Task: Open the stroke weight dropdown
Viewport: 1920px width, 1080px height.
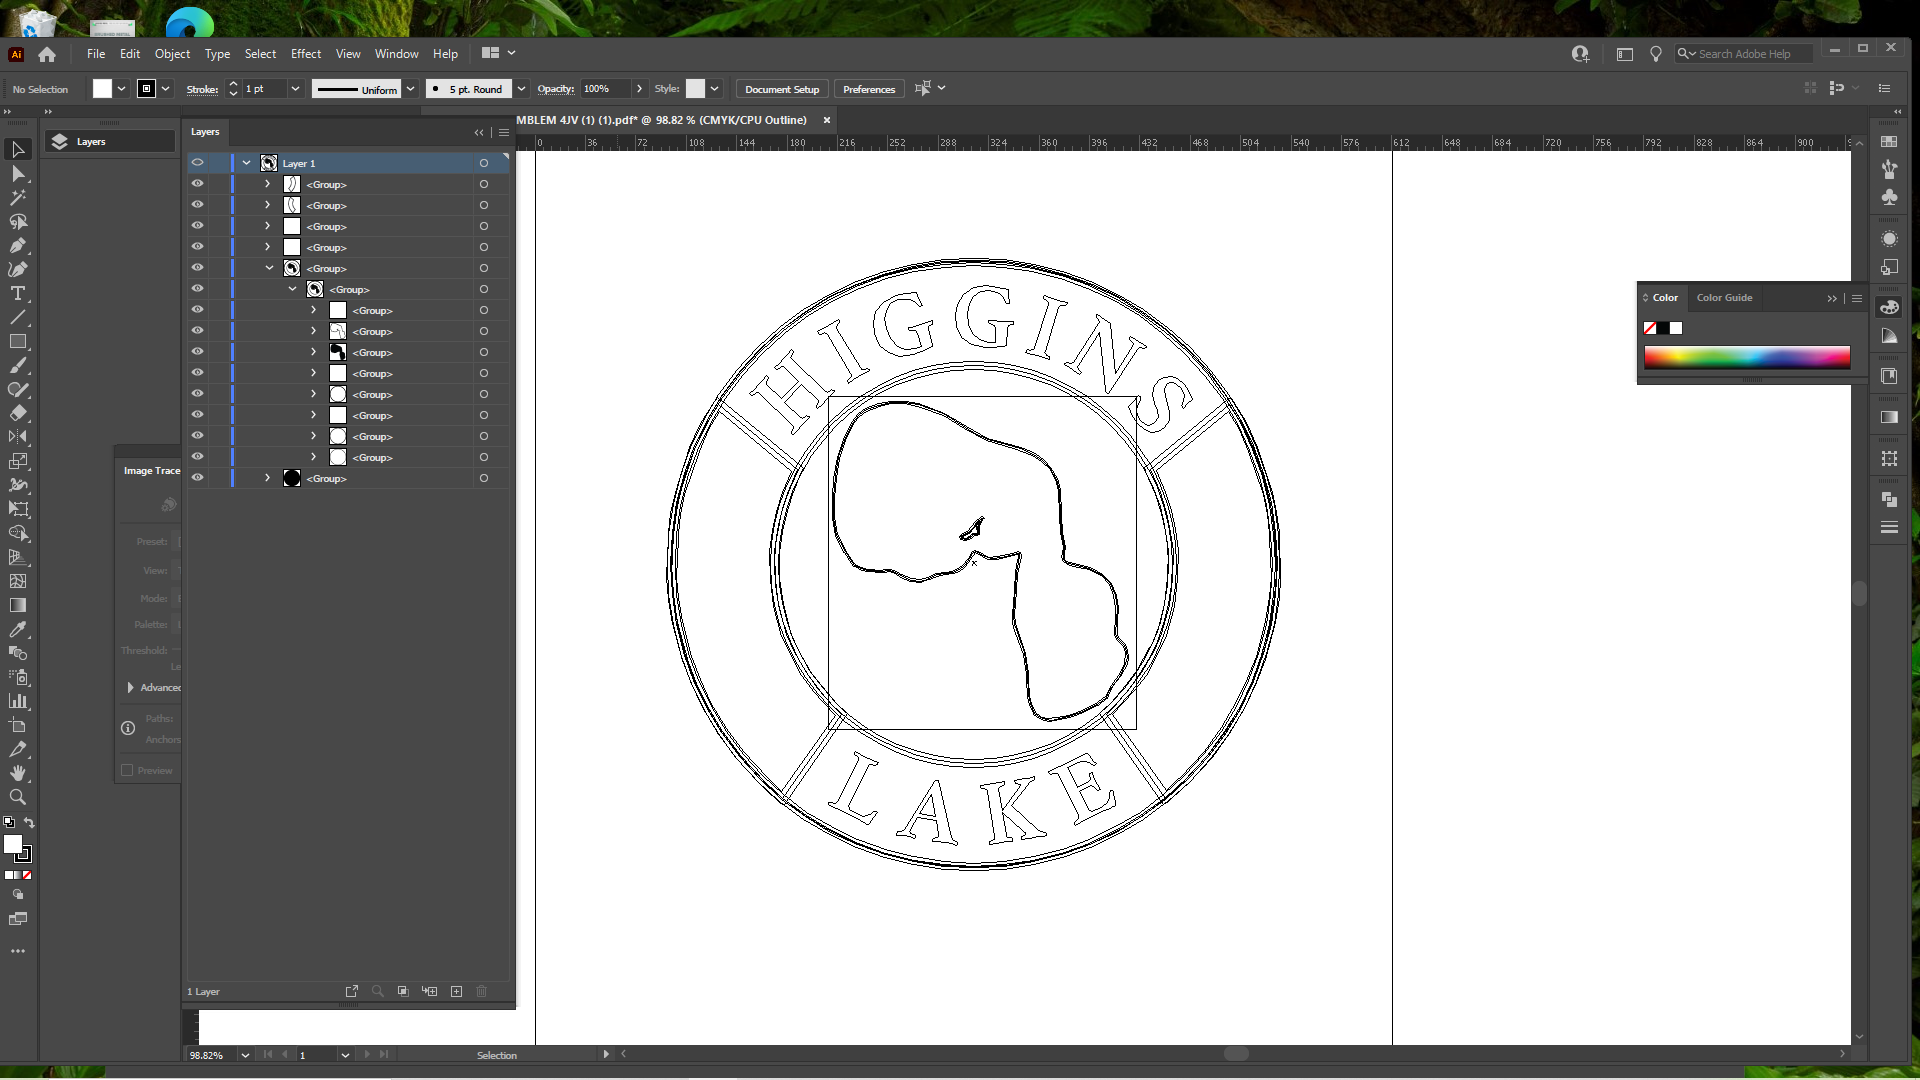Action: pos(295,89)
